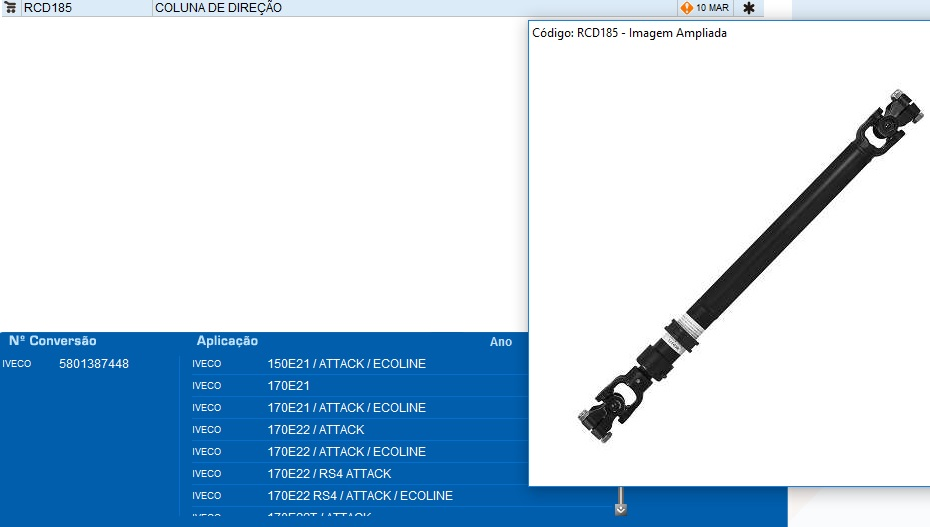
Task: Click the Nº Conversão column header
Action: [x=53, y=341]
